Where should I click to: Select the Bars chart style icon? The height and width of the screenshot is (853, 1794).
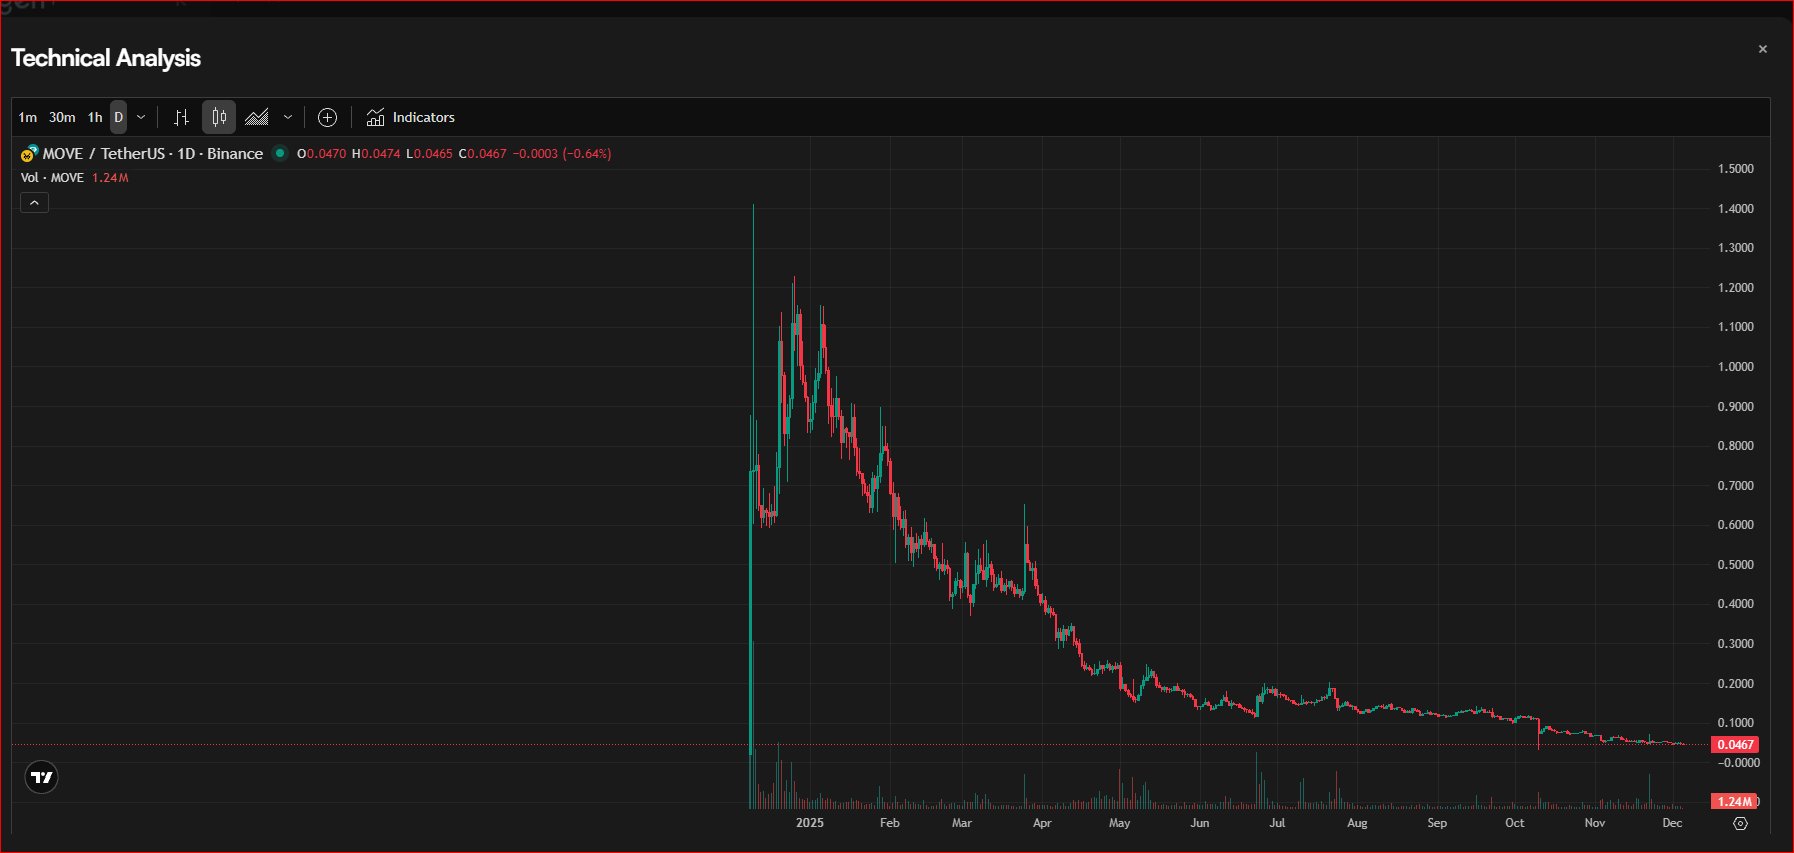pyautogui.click(x=181, y=117)
